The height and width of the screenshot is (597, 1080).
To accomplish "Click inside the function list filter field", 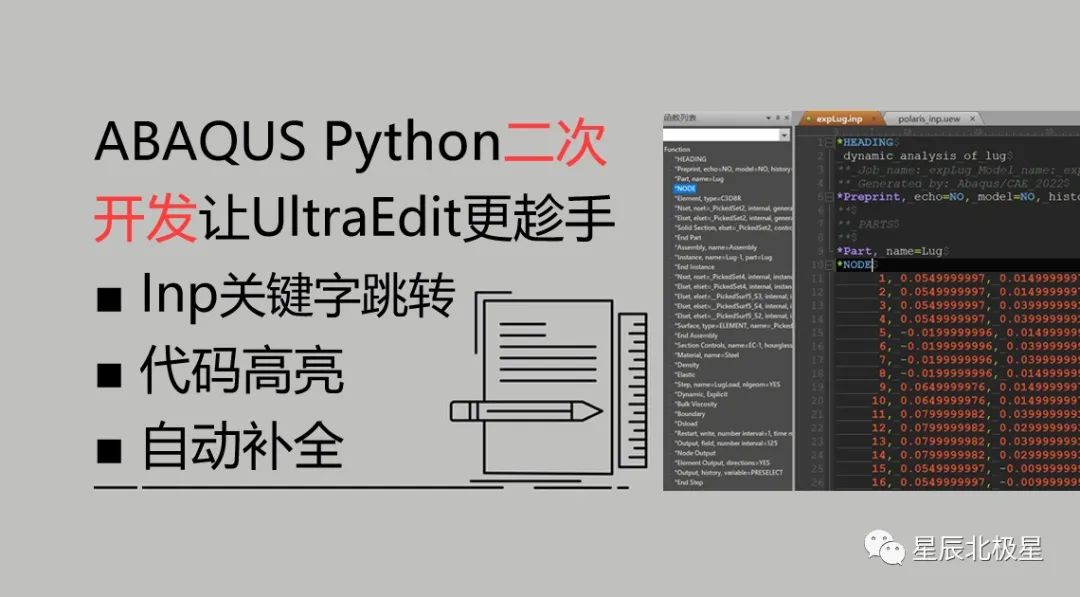I will point(721,136).
